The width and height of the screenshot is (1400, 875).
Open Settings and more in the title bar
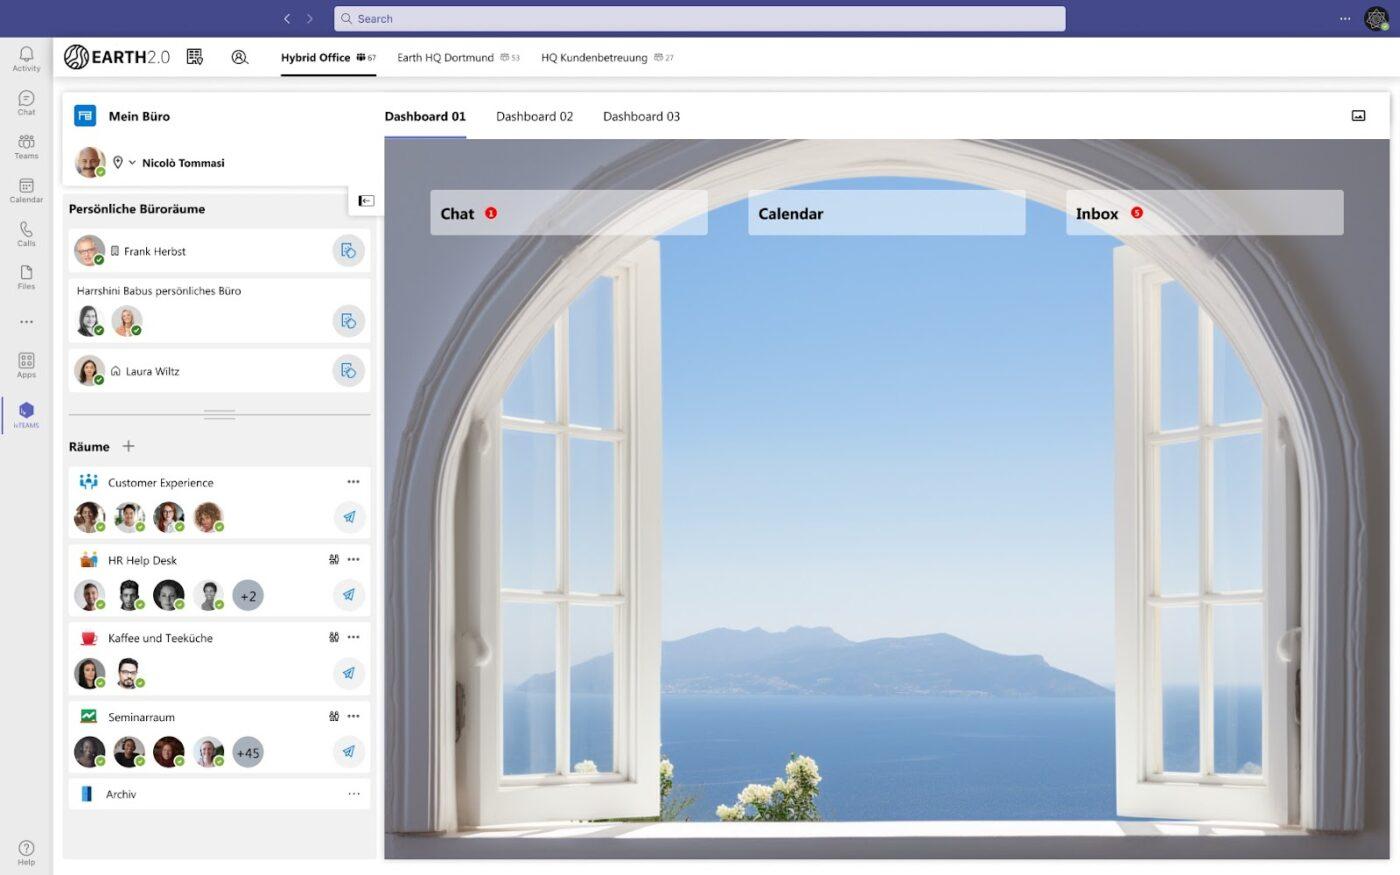pyautogui.click(x=1345, y=18)
